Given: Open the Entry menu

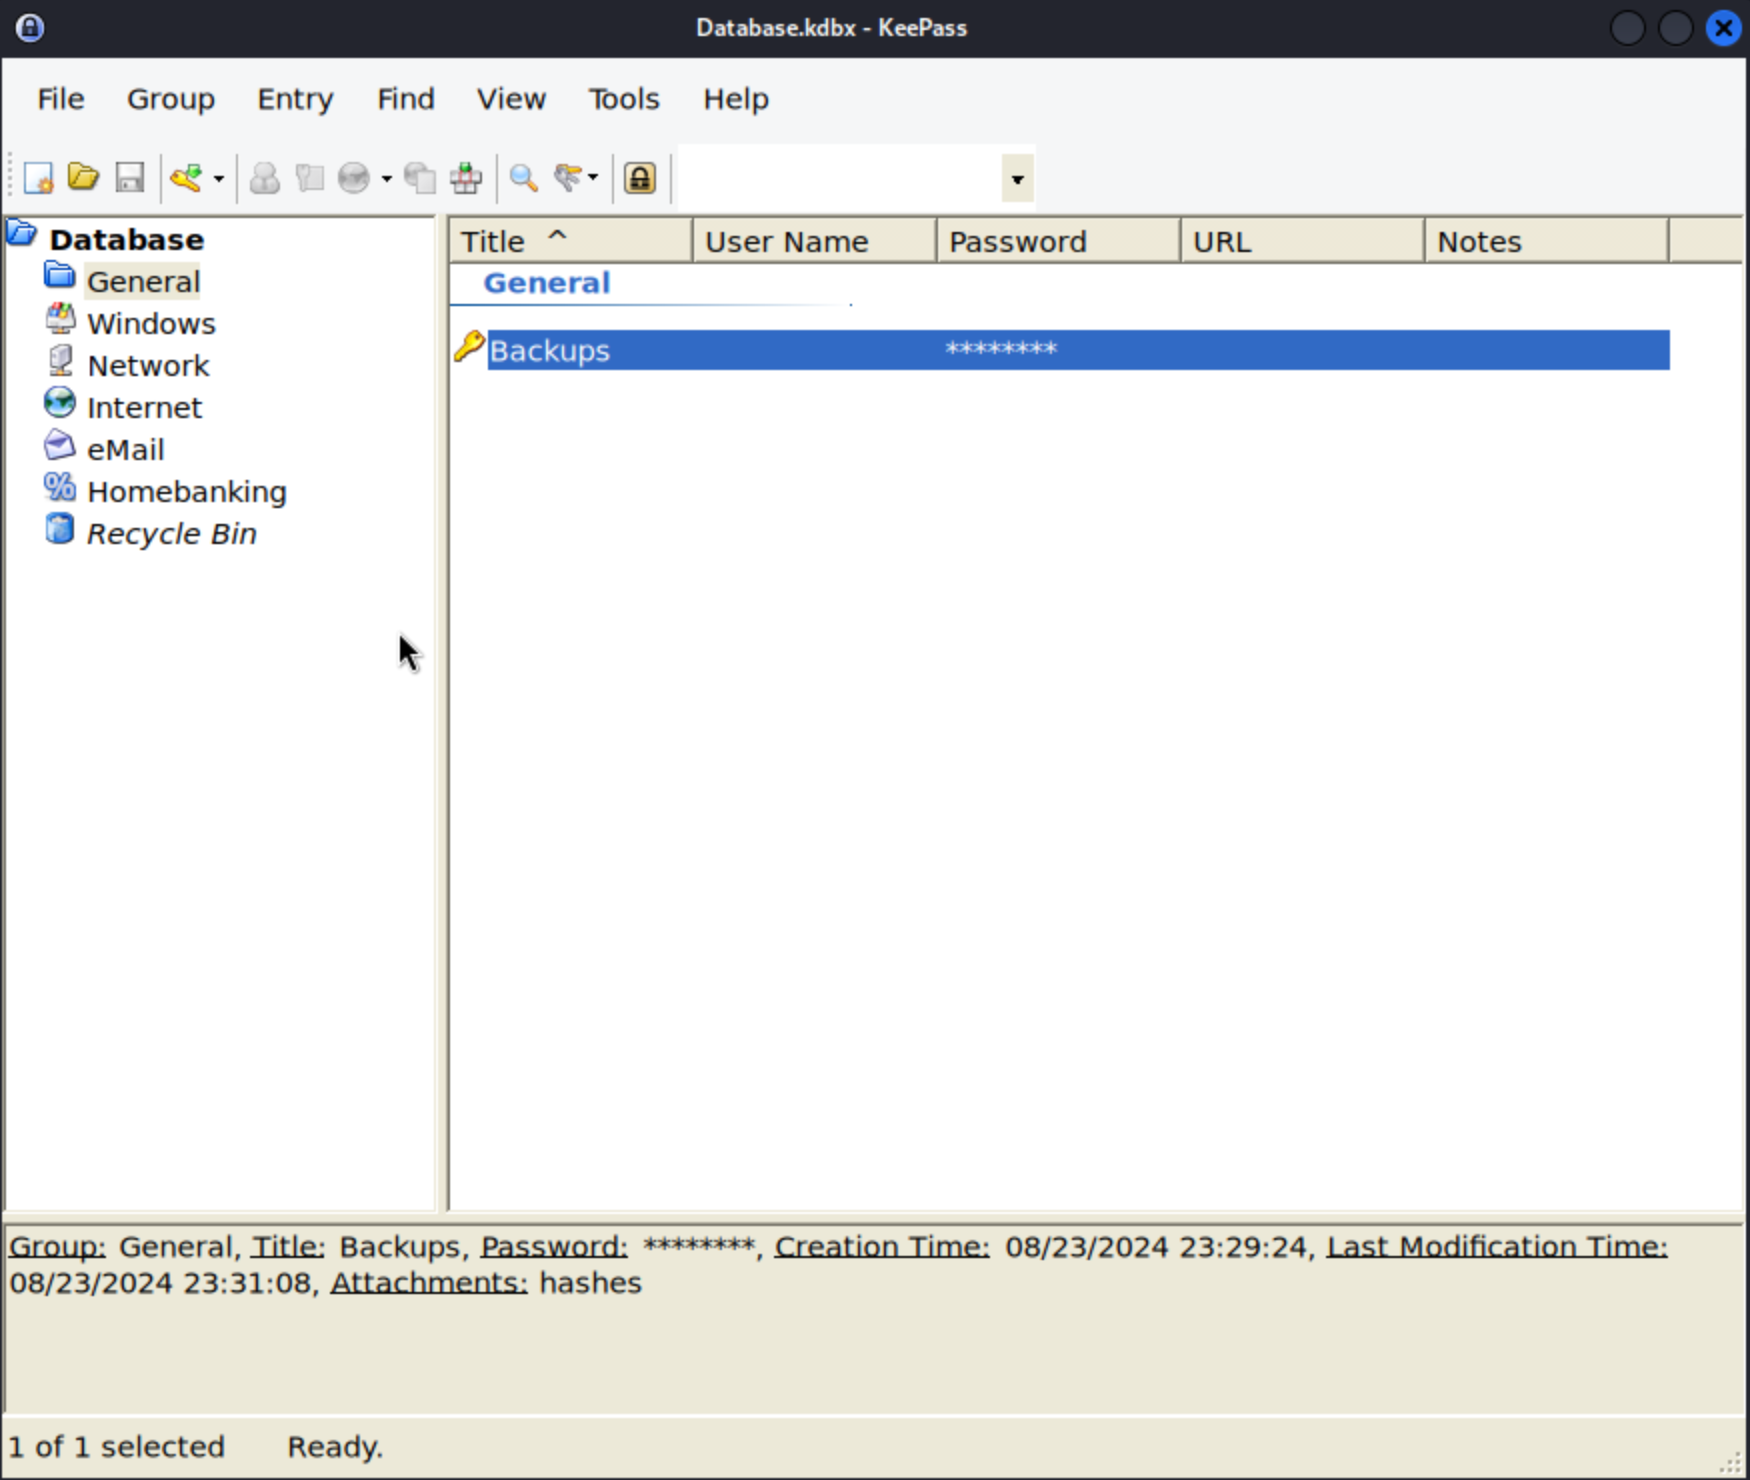Looking at the screenshot, I should pos(295,99).
